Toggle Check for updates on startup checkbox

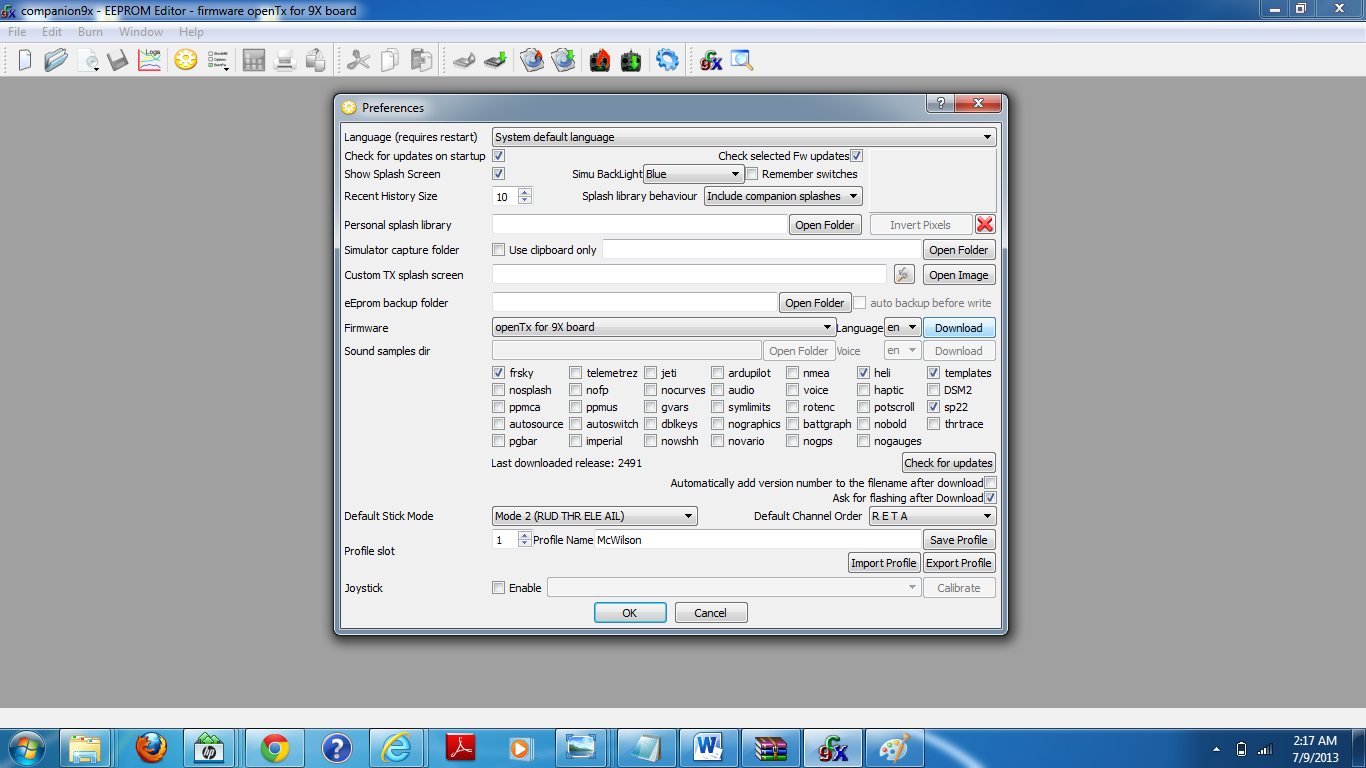(499, 156)
